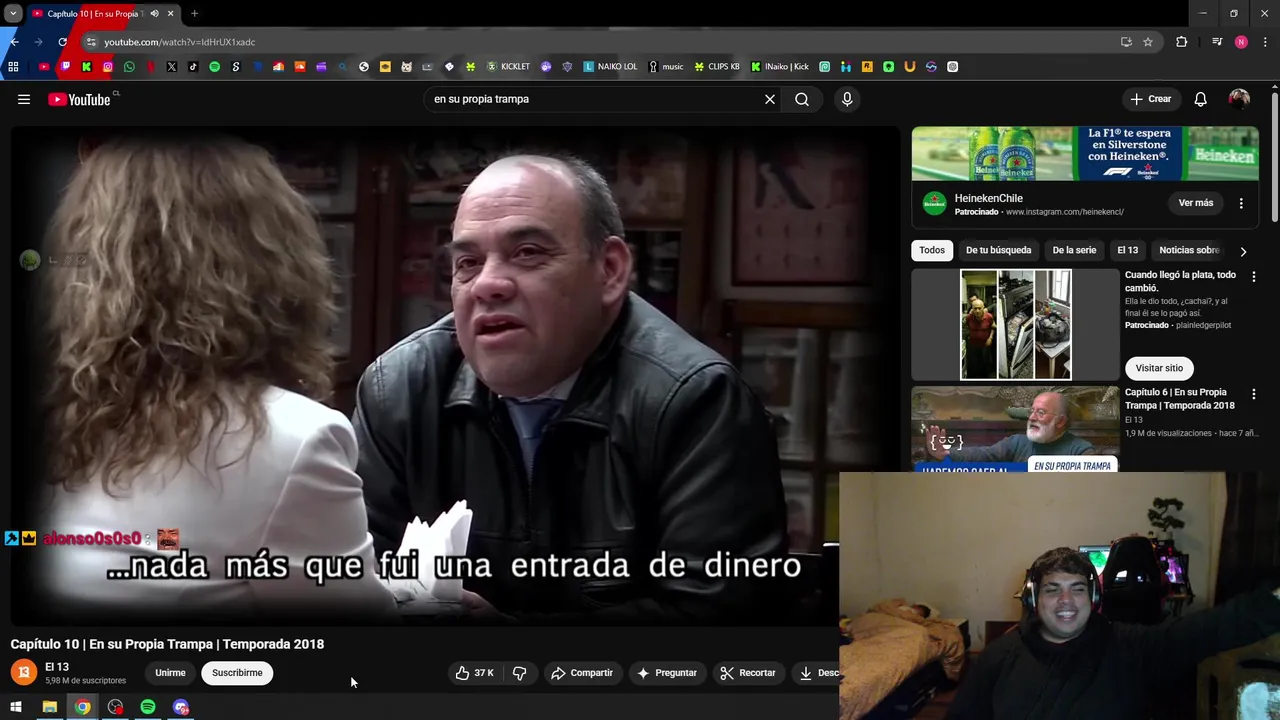The height and width of the screenshot is (720, 1280).
Task: Dislike the video with thumbs-down
Action: tap(519, 673)
